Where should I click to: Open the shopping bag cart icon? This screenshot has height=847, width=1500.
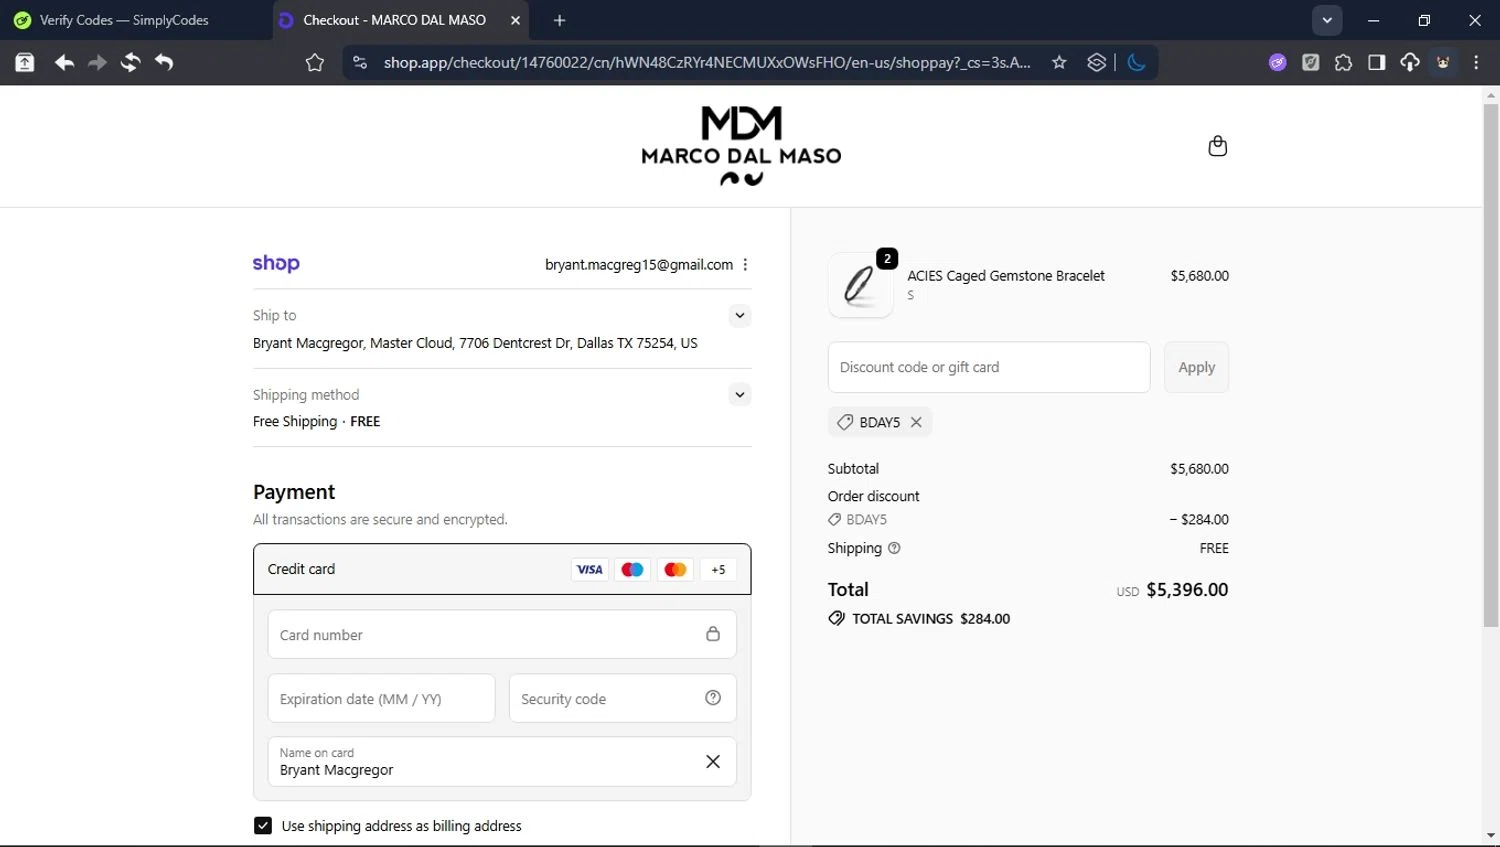click(x=1217, y=146)
